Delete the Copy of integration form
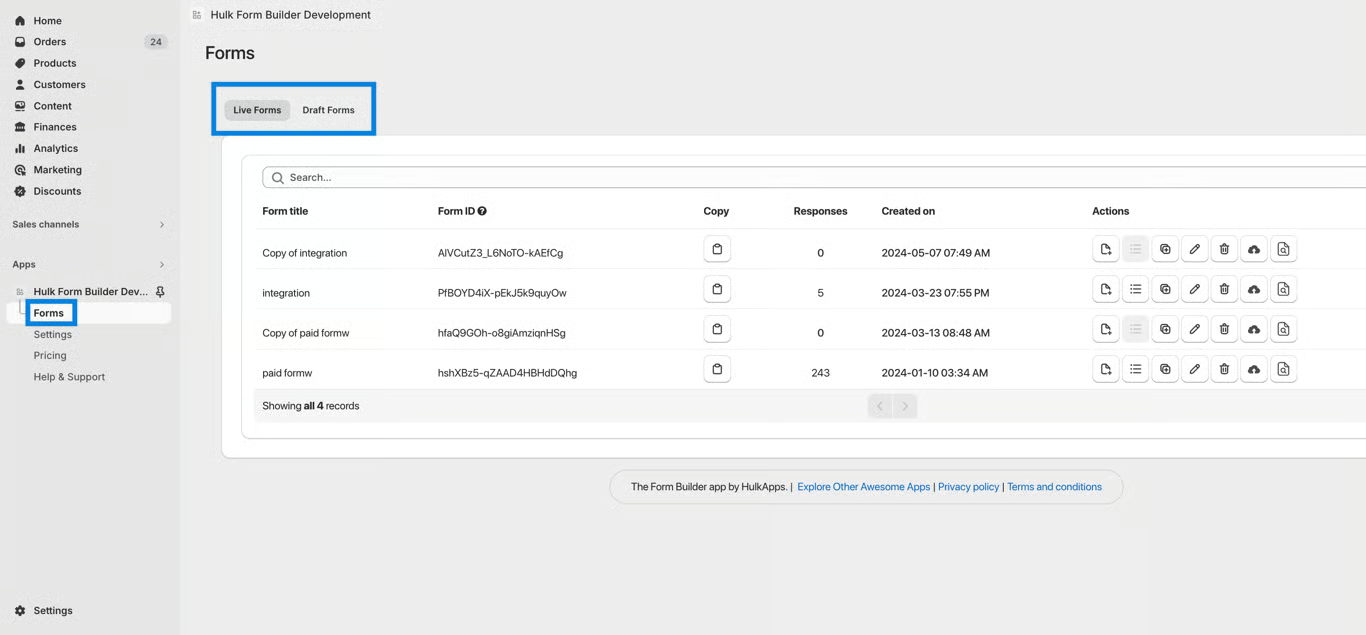The image size is (1366, 635). point(1224,249)
